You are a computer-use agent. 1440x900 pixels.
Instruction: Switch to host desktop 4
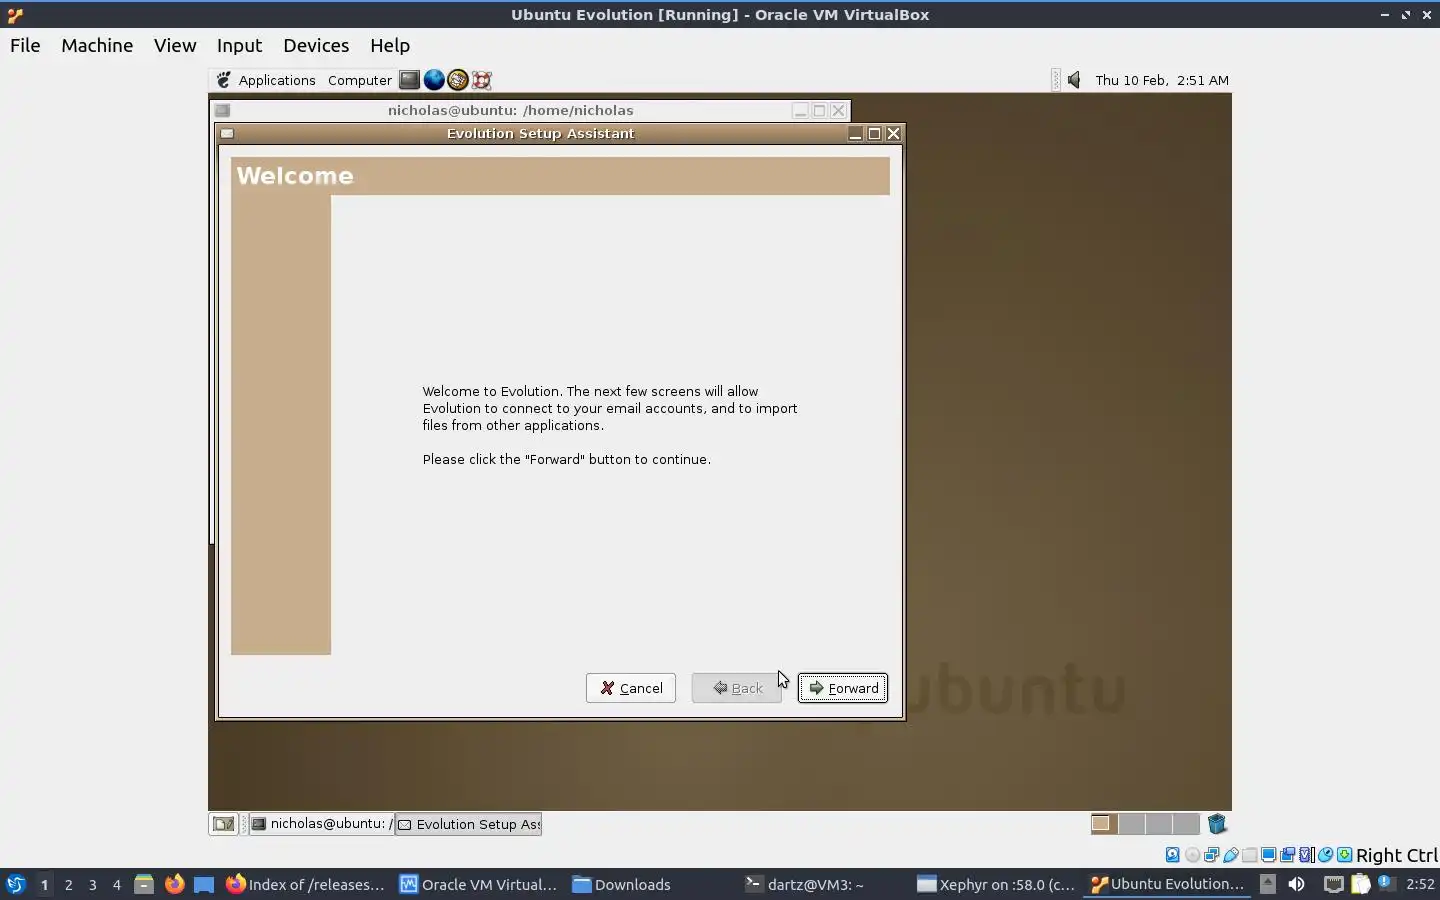click(x=116, y=884)
